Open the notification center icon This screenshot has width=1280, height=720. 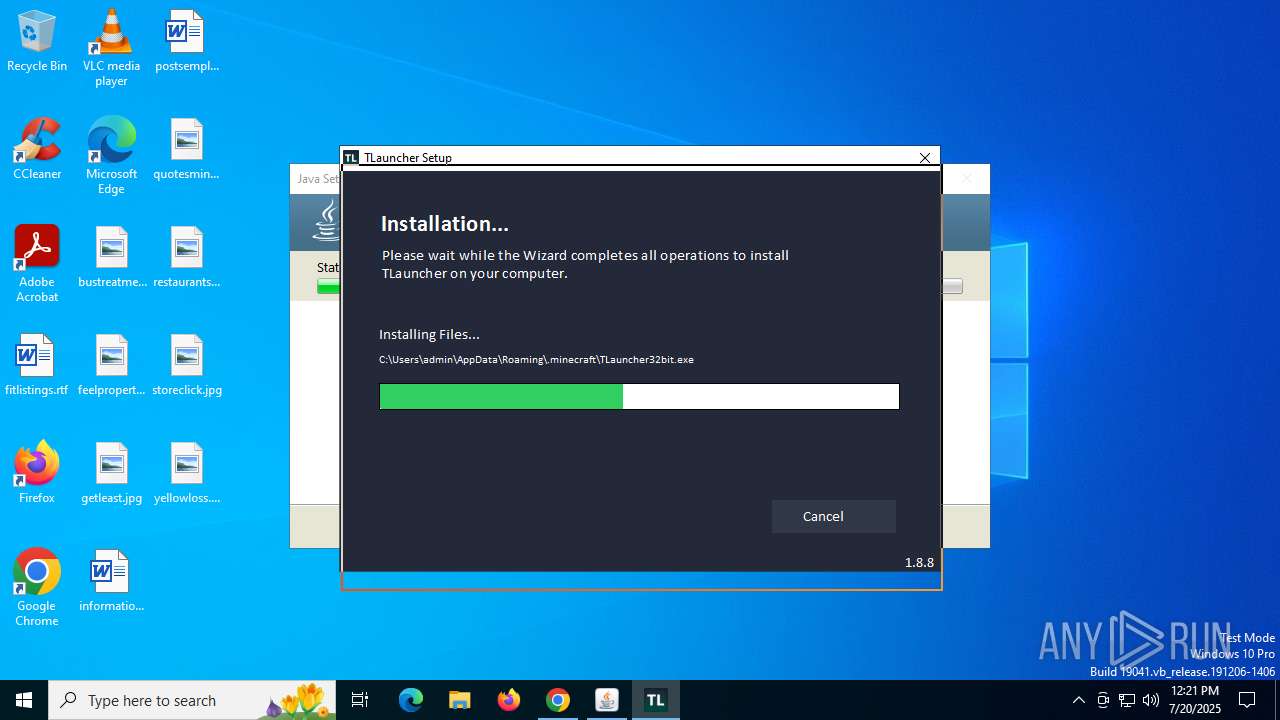[x=1247, y=700]
